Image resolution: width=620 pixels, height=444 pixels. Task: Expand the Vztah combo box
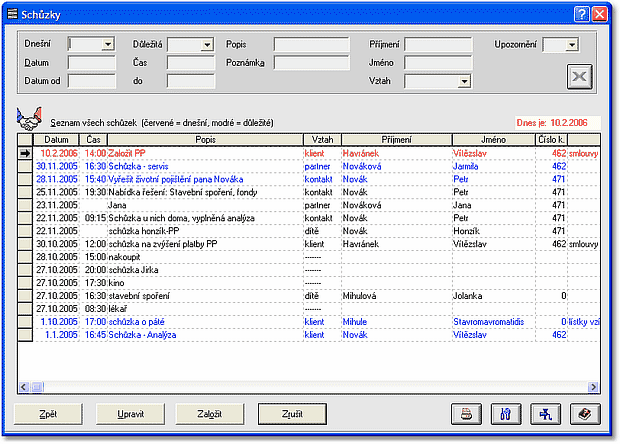(464, 81)
